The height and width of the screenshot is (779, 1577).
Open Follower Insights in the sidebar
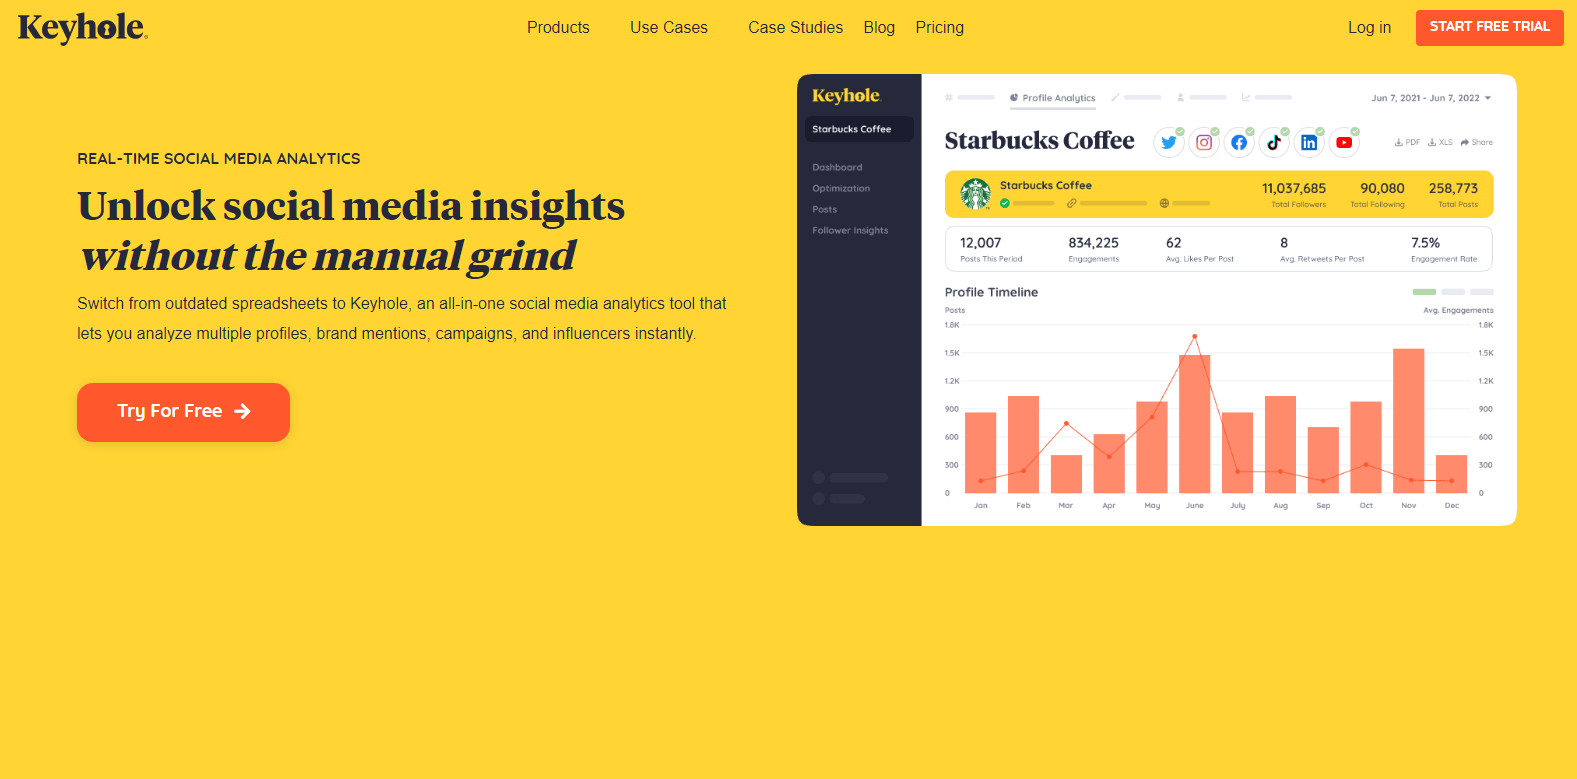coord(850,231)
